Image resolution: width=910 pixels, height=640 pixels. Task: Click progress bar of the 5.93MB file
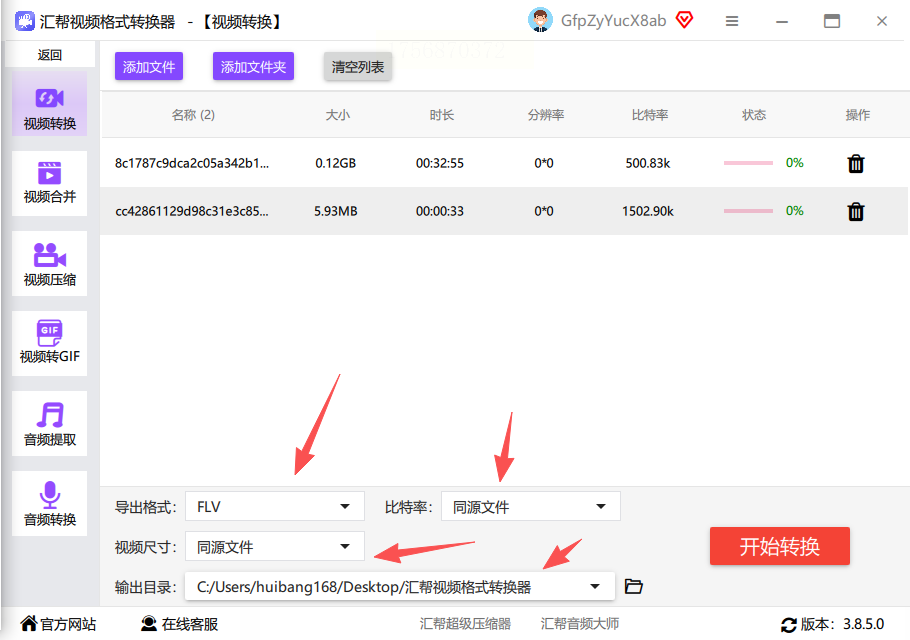click(748, 211)
